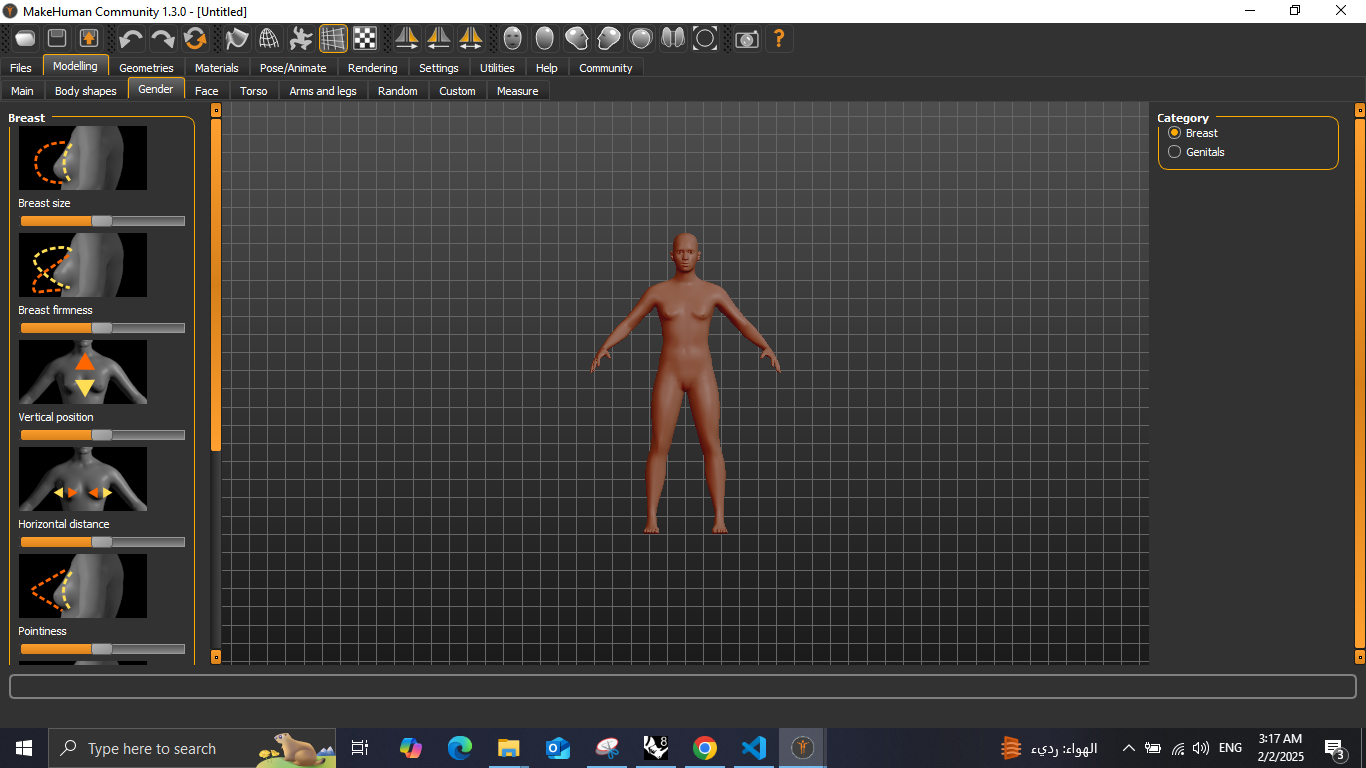Click the Save floppy disk icon
This screenshot has width=1366, height=768.
coord(57,39)
